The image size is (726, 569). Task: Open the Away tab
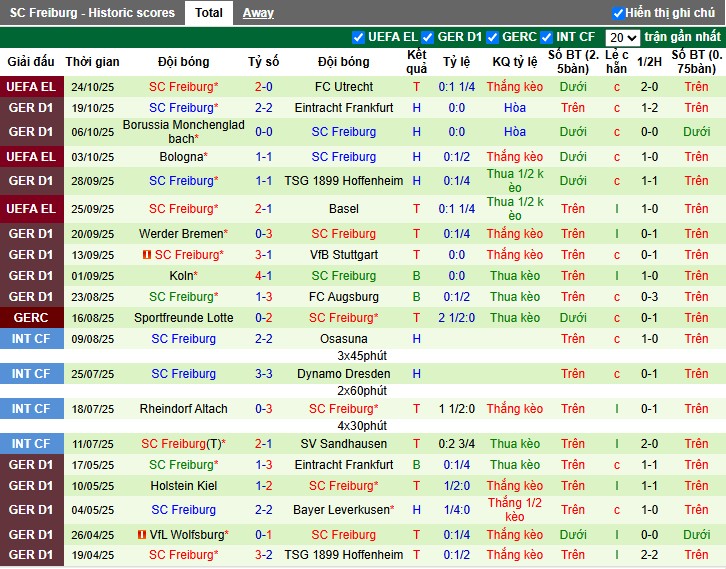point(258,13)
